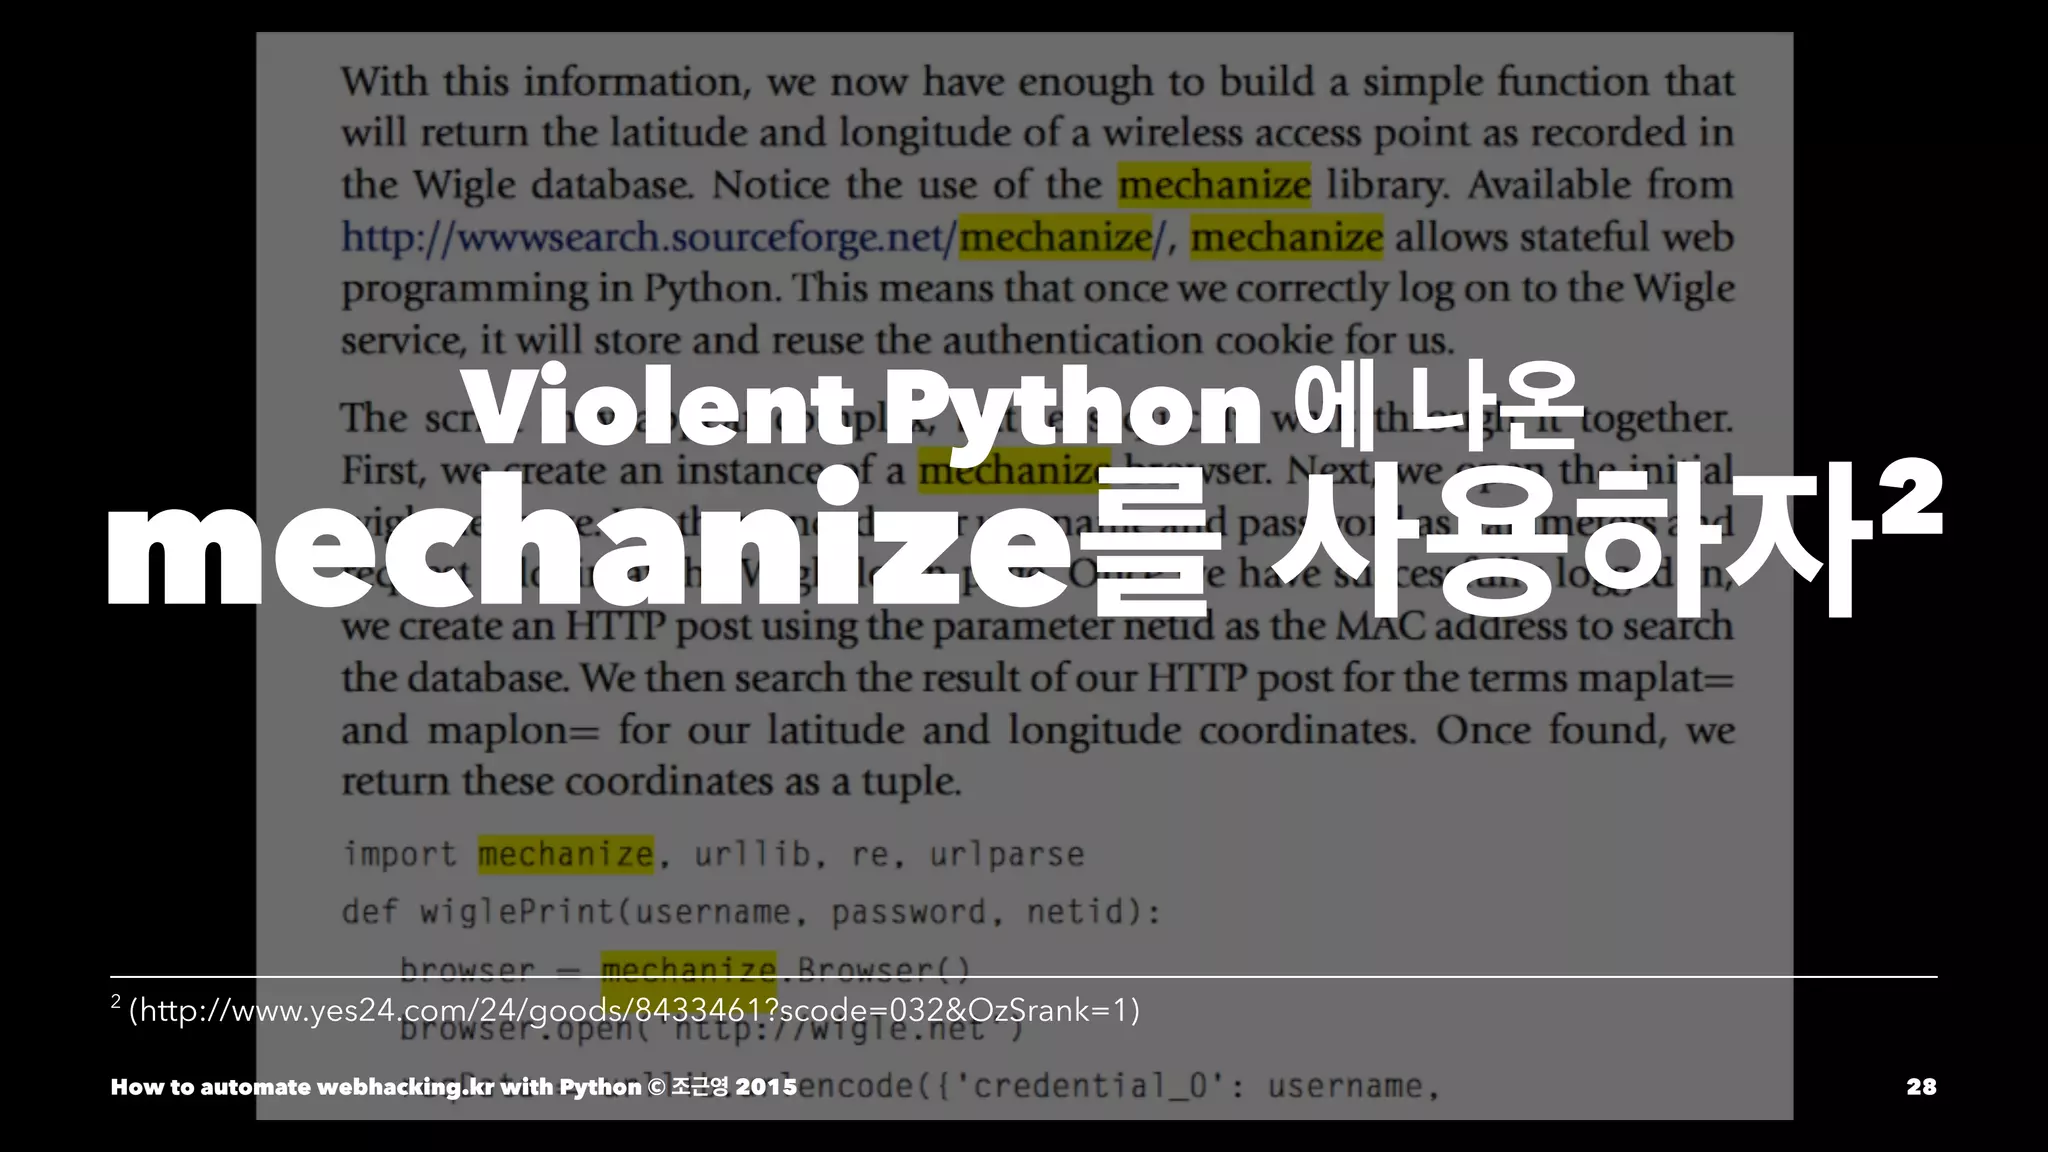Click the highlighted 'mechanize' in import line
Image resolution: width=2048 pixels, height=1152 pixels.
(566, 855)
